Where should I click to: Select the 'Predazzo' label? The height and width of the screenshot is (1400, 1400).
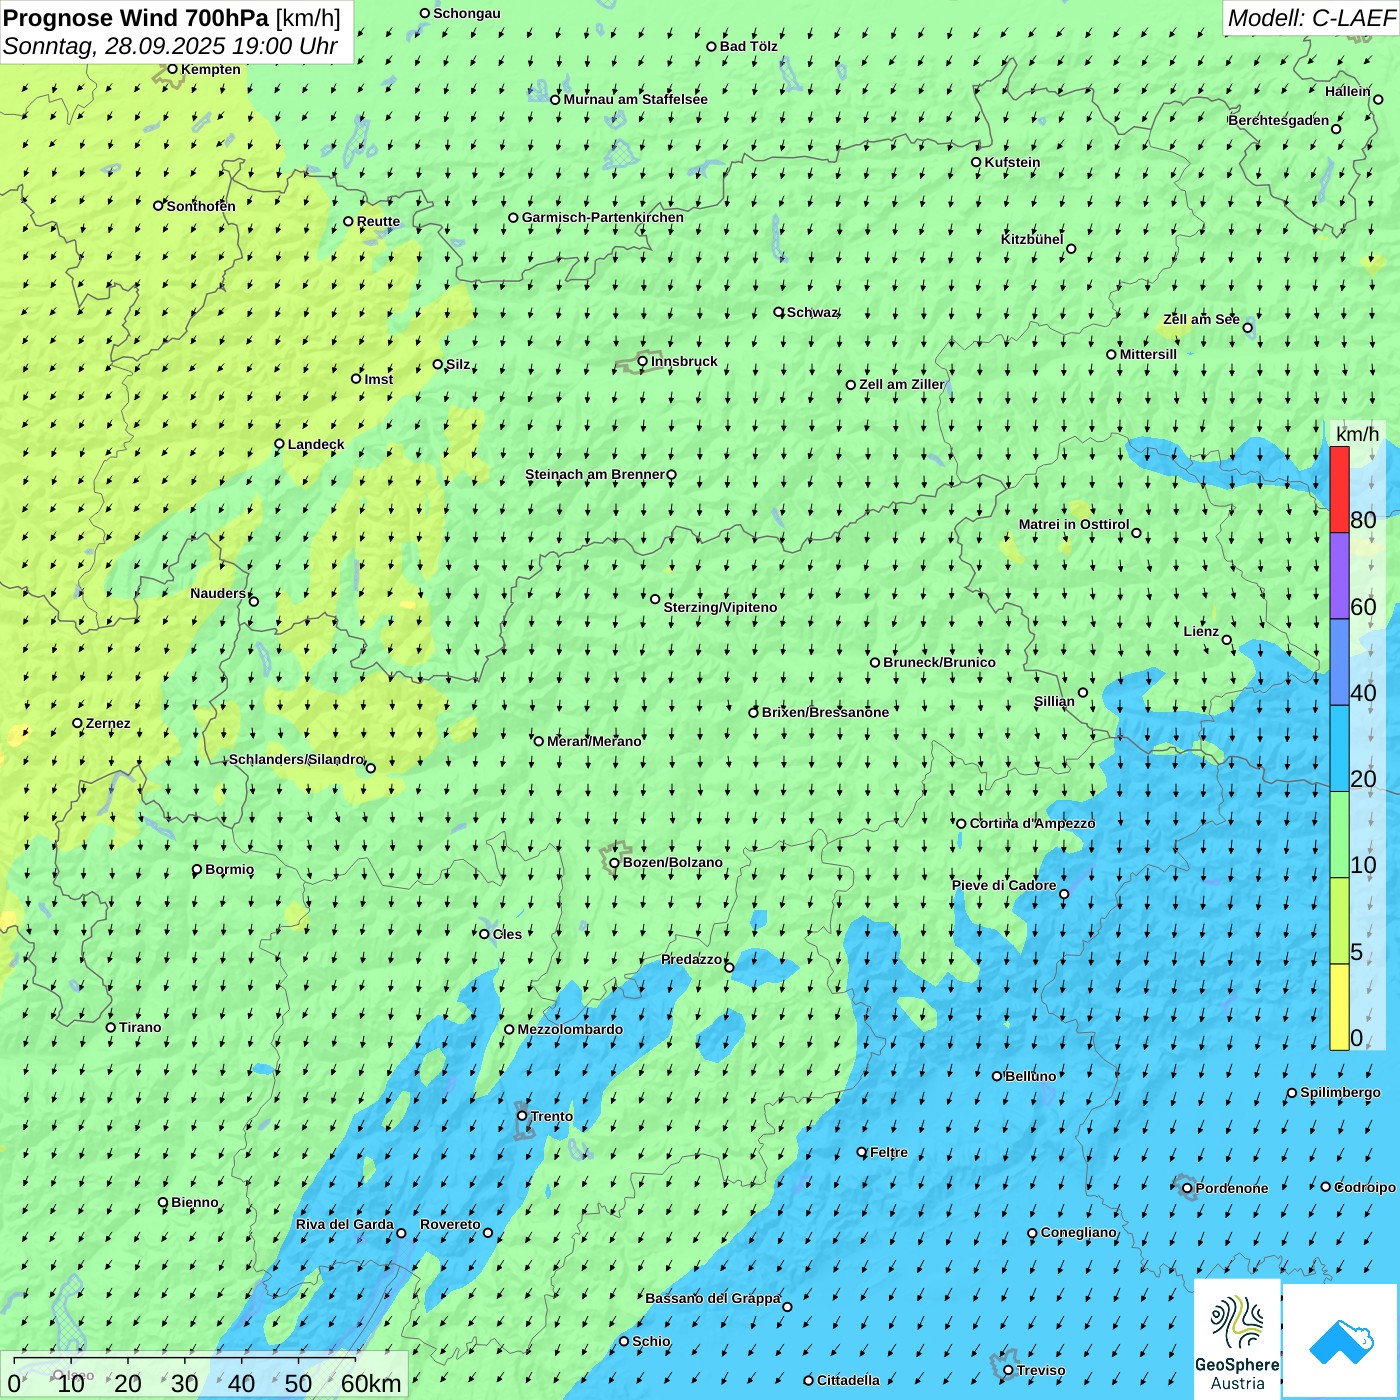pyautogui.click(x=691, y=959)
